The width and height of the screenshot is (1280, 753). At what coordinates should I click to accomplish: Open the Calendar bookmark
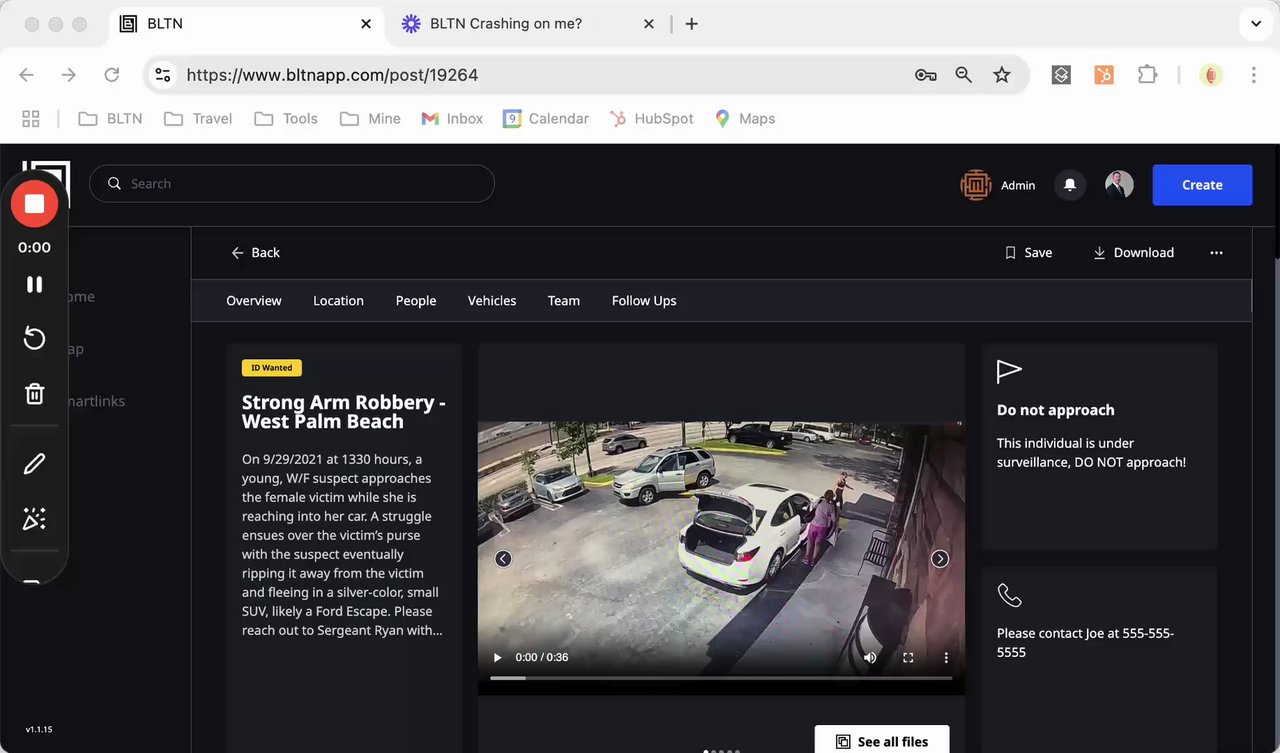(x=546, y=119)
